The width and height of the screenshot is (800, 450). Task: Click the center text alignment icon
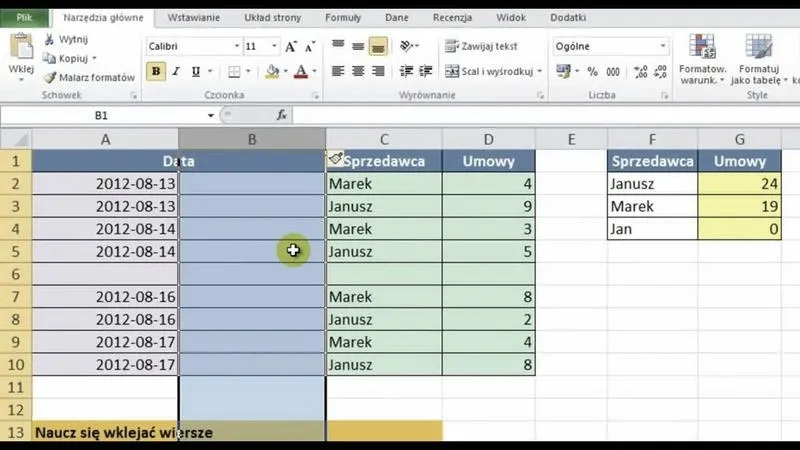(358, 71)
